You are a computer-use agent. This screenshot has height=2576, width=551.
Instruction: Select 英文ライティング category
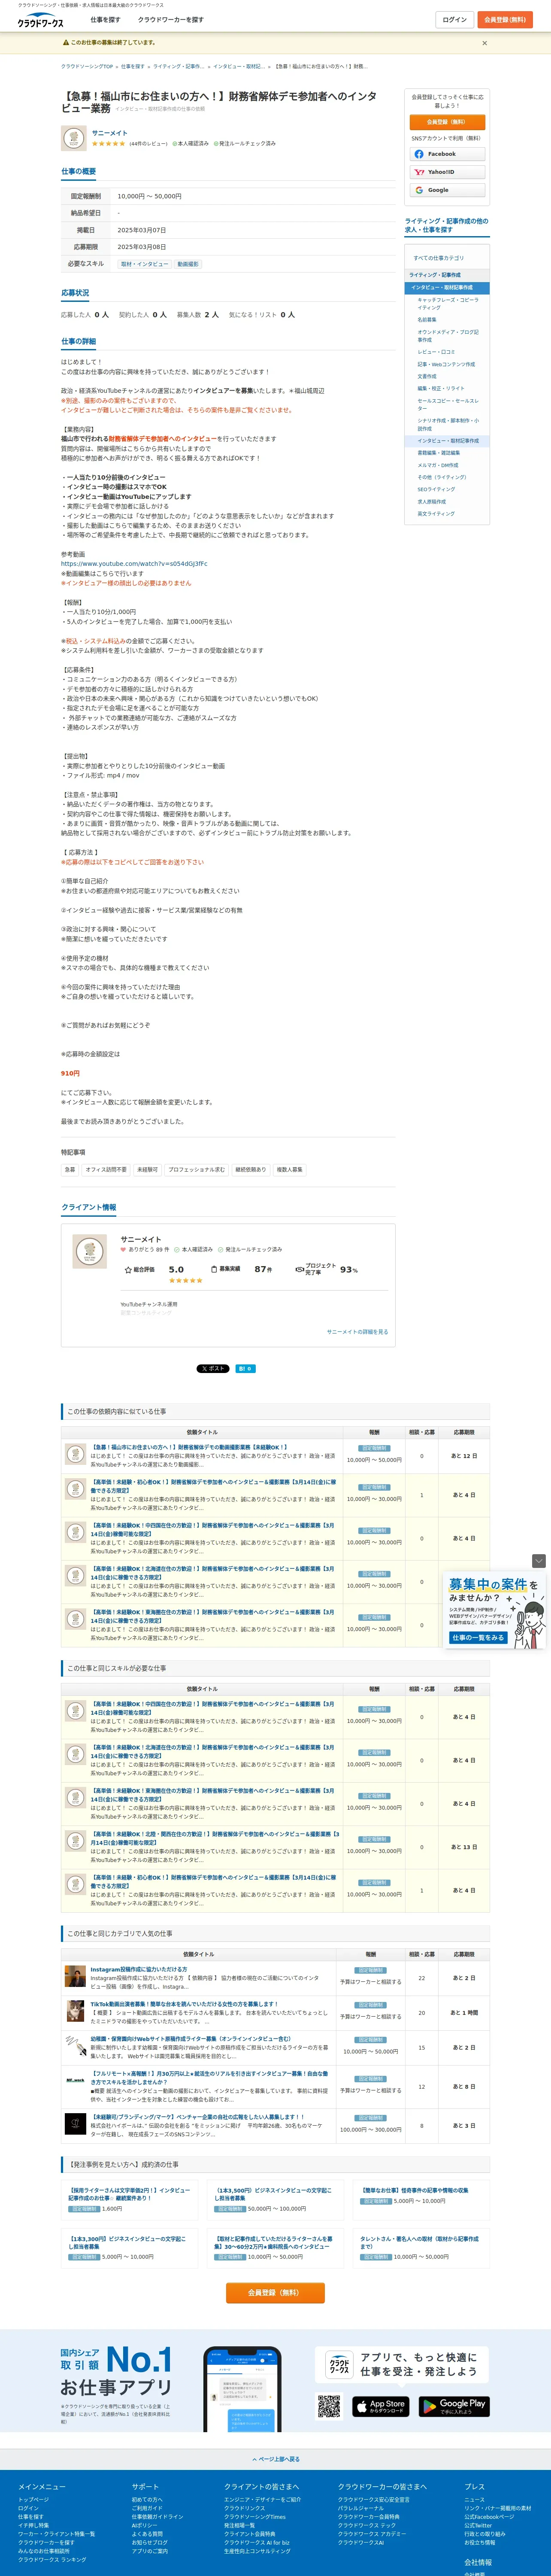(436, 513)
